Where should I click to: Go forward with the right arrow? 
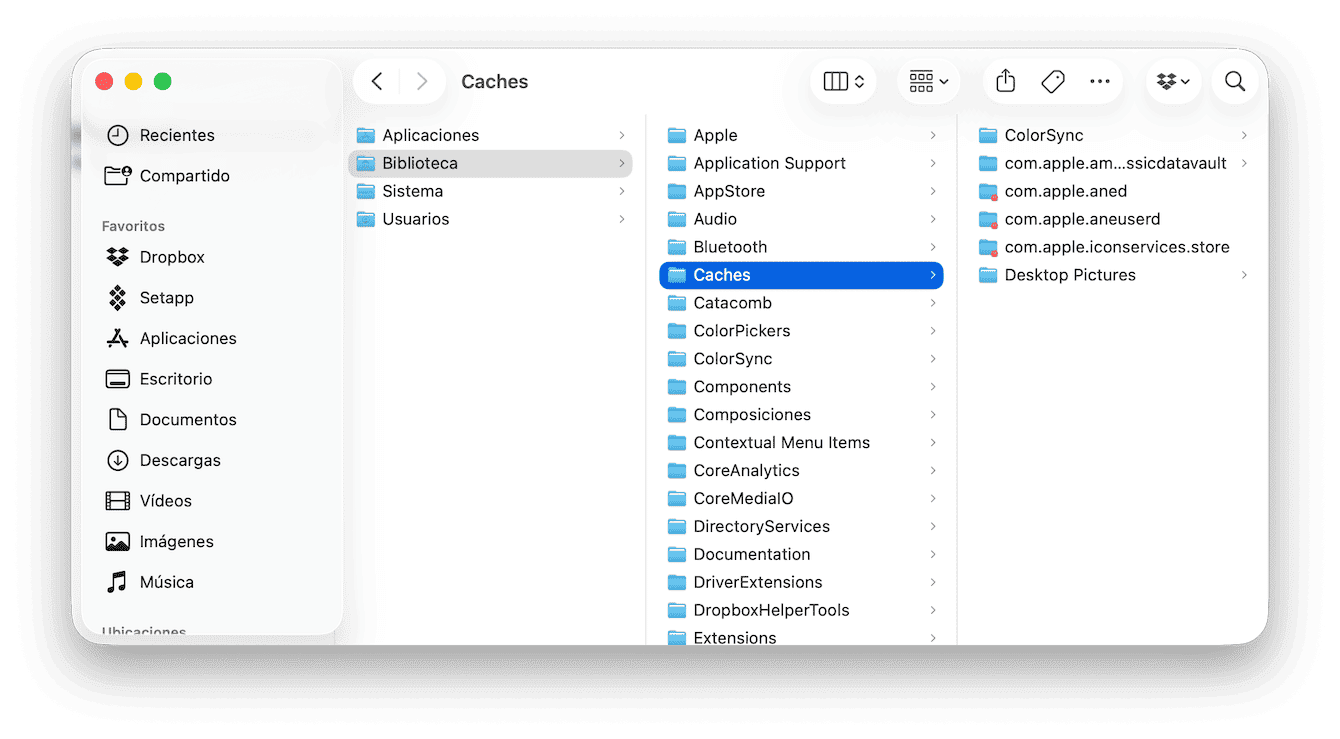coord(422,82)
